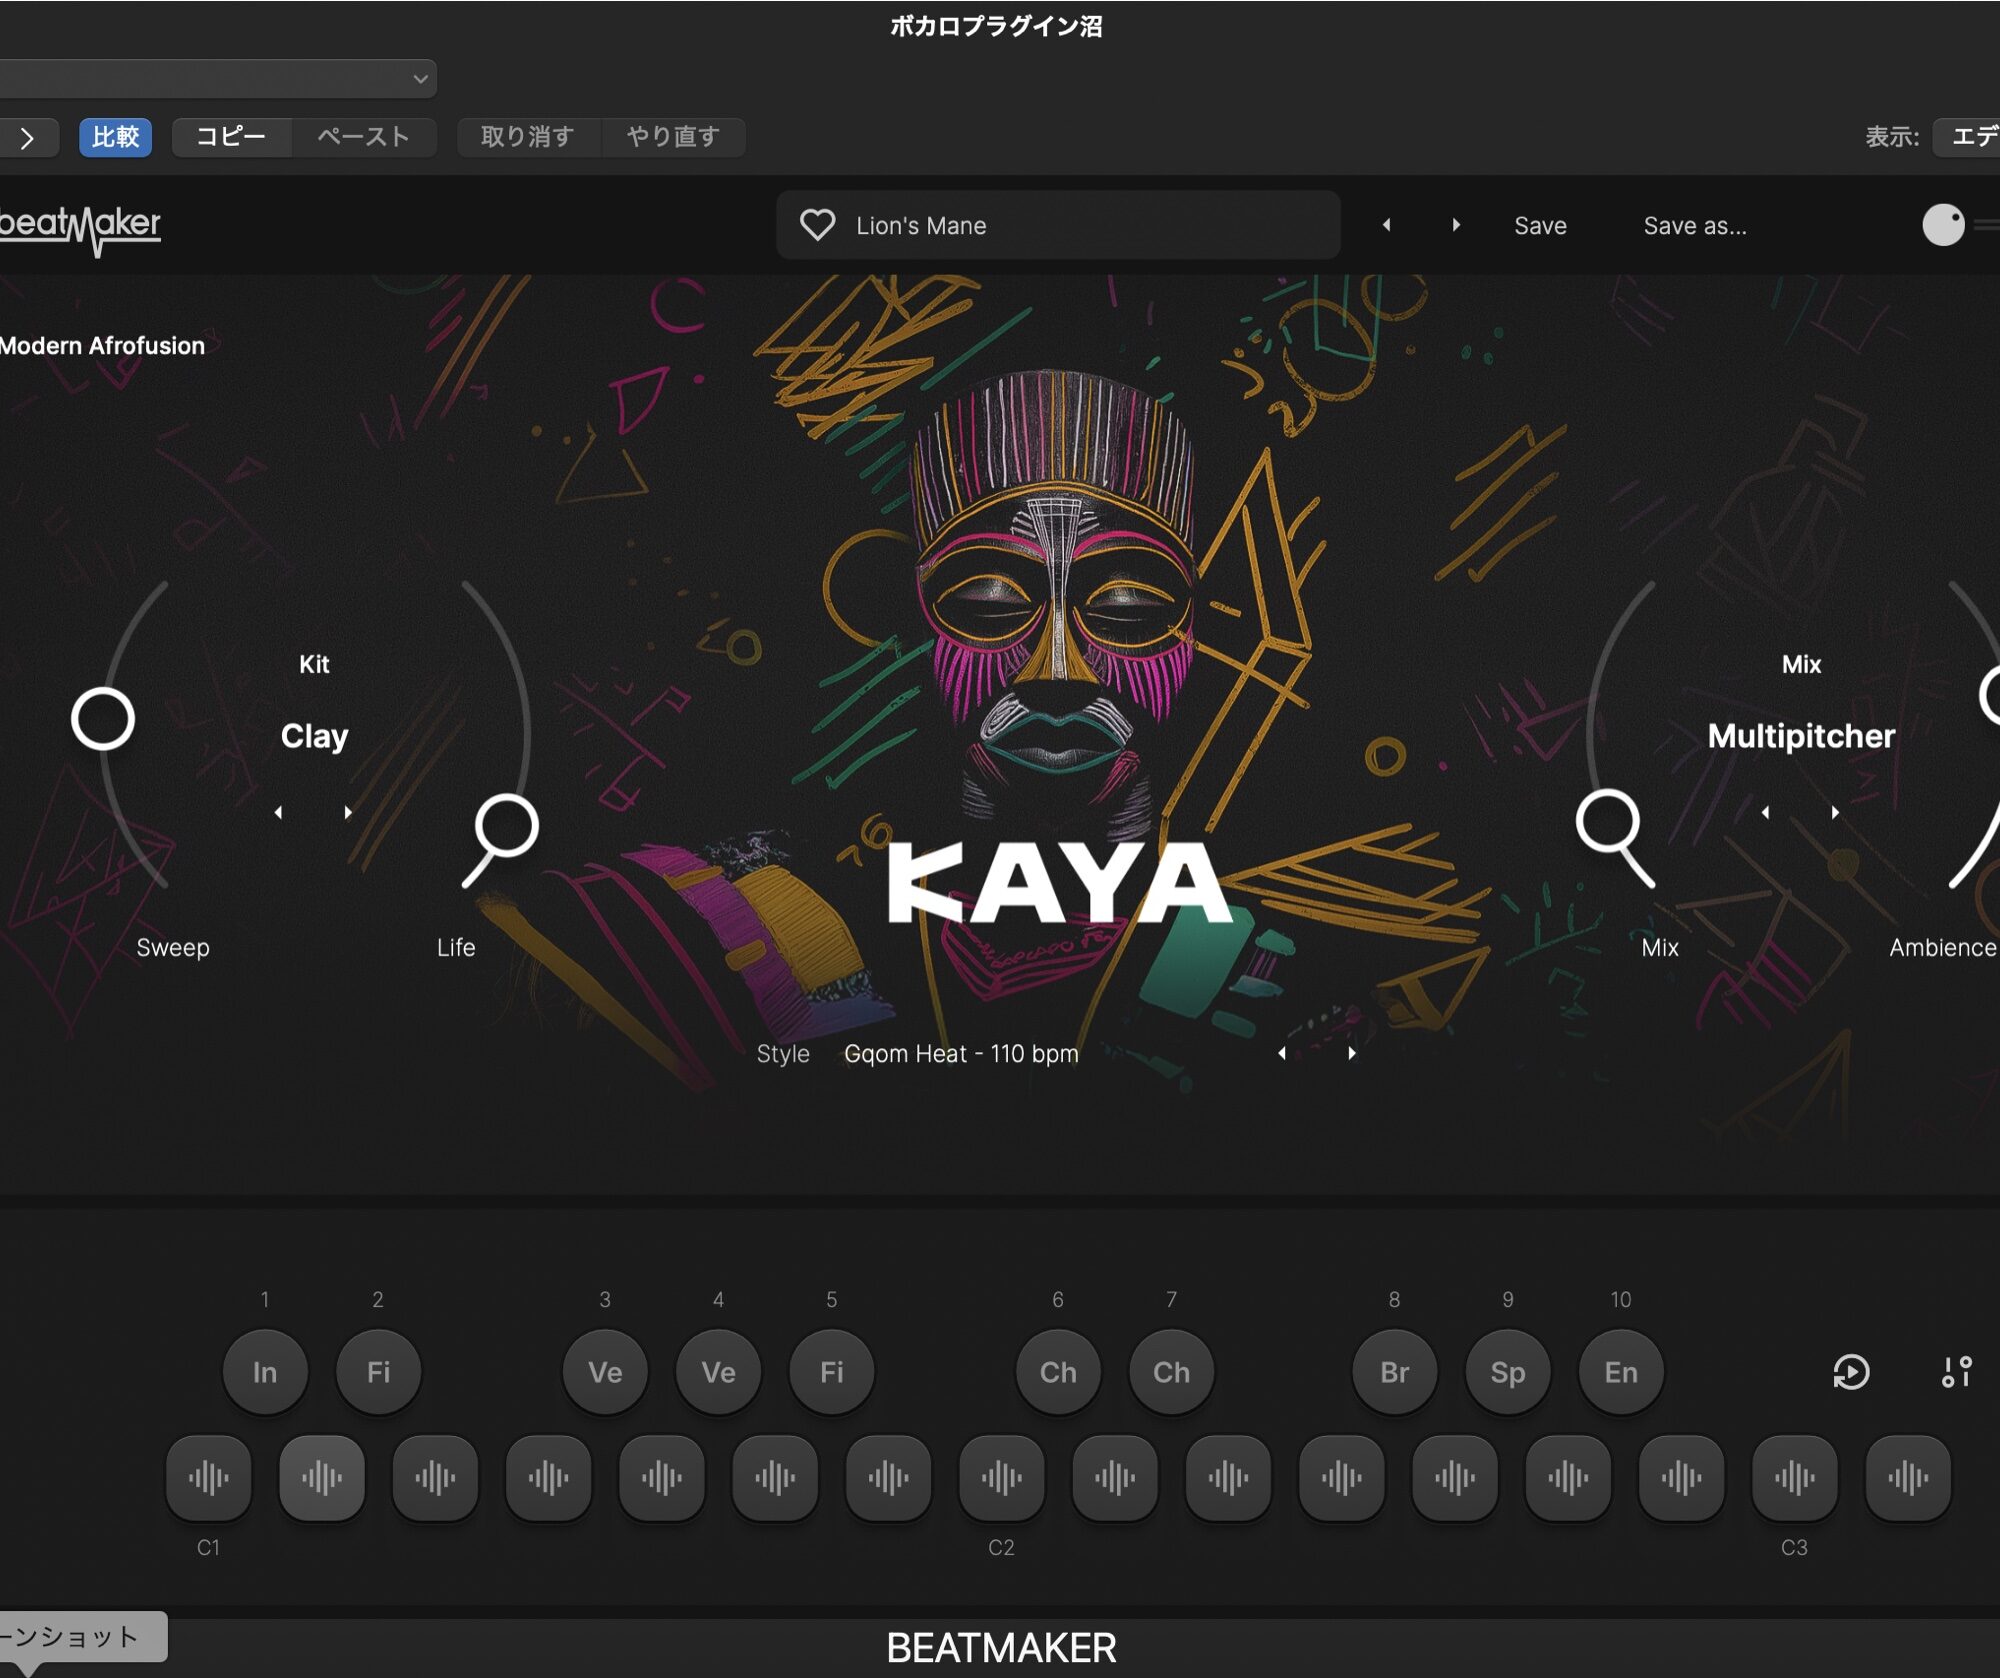
Task: Click the コピー copy button
Action: coord(231,137)
